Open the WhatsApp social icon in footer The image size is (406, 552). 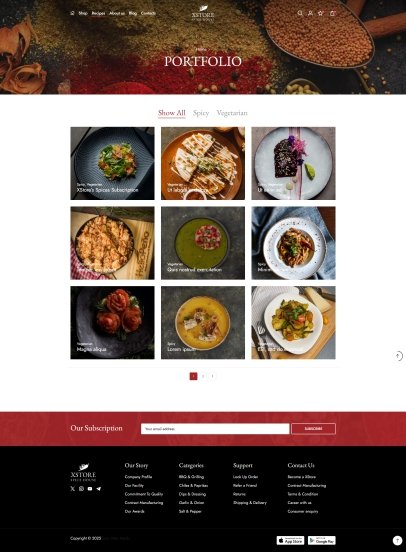point(81,489)
